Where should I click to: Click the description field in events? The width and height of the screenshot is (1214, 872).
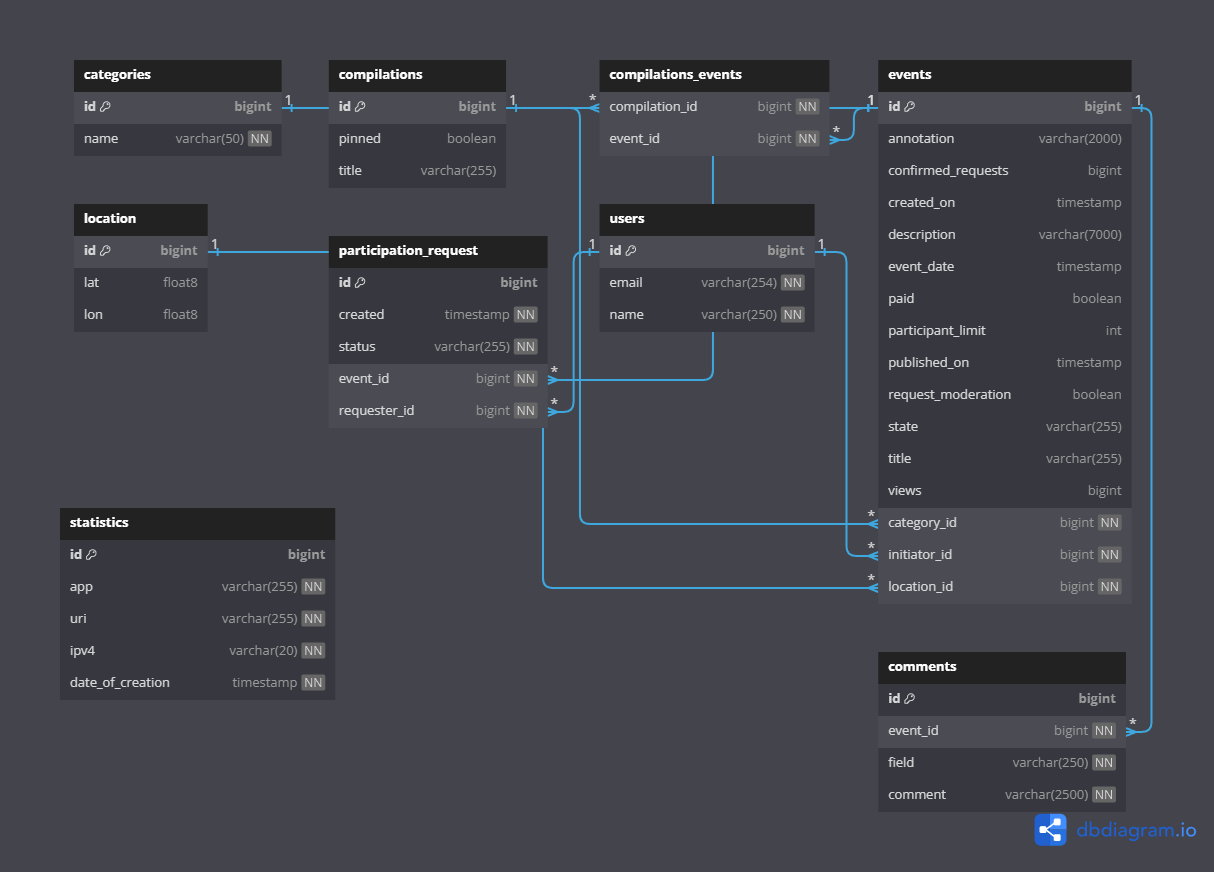click(1005, 234)
